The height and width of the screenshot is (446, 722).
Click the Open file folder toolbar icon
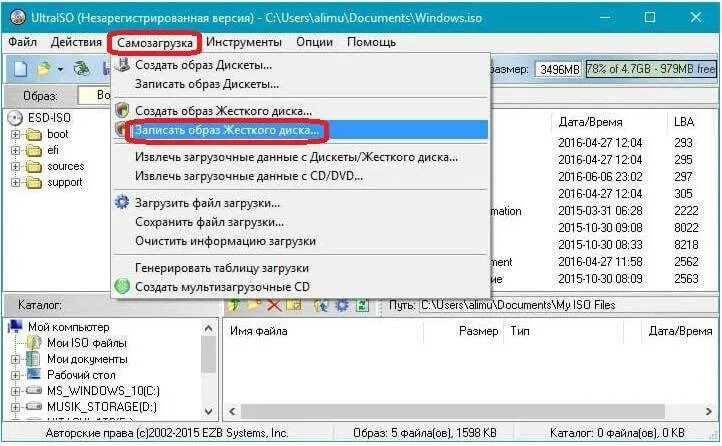pos(44,69)
